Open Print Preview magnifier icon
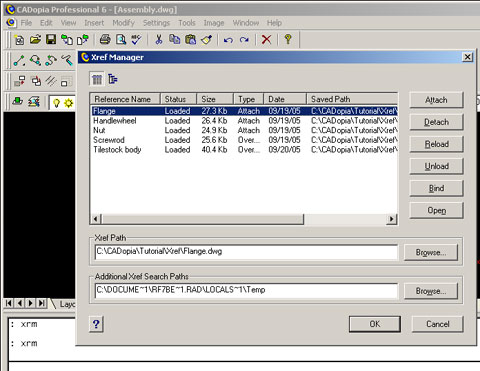This screenshot has width=480, height=371. coord(121,40)
